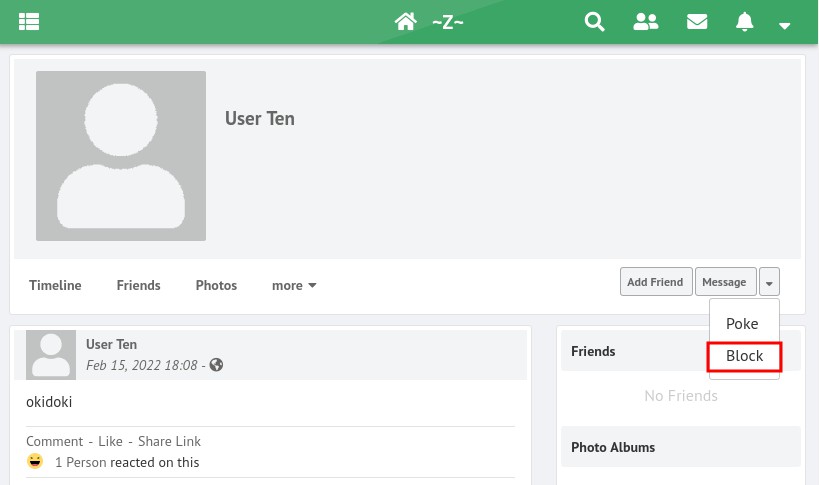The image size is (819, 485).
Task: Go to home via house icon
Action: [x=405, y=22]
